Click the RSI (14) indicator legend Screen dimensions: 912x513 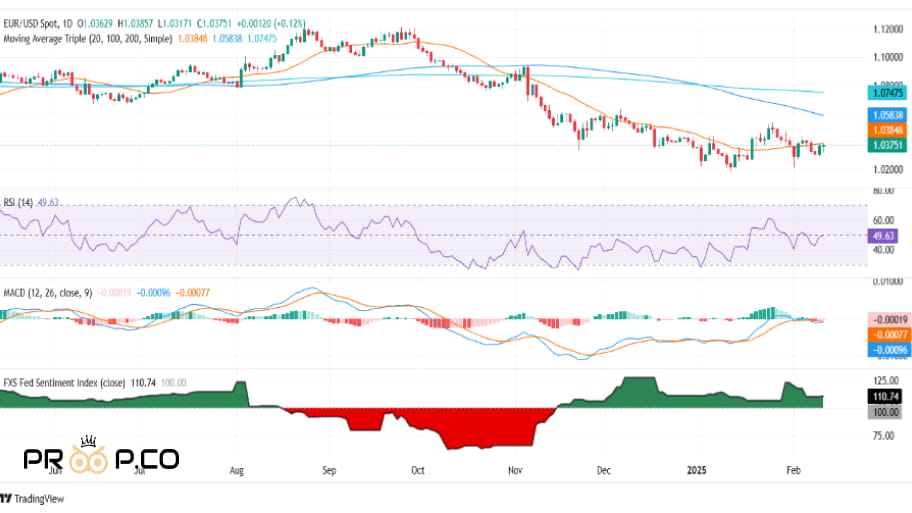click(x=18, y=202)
